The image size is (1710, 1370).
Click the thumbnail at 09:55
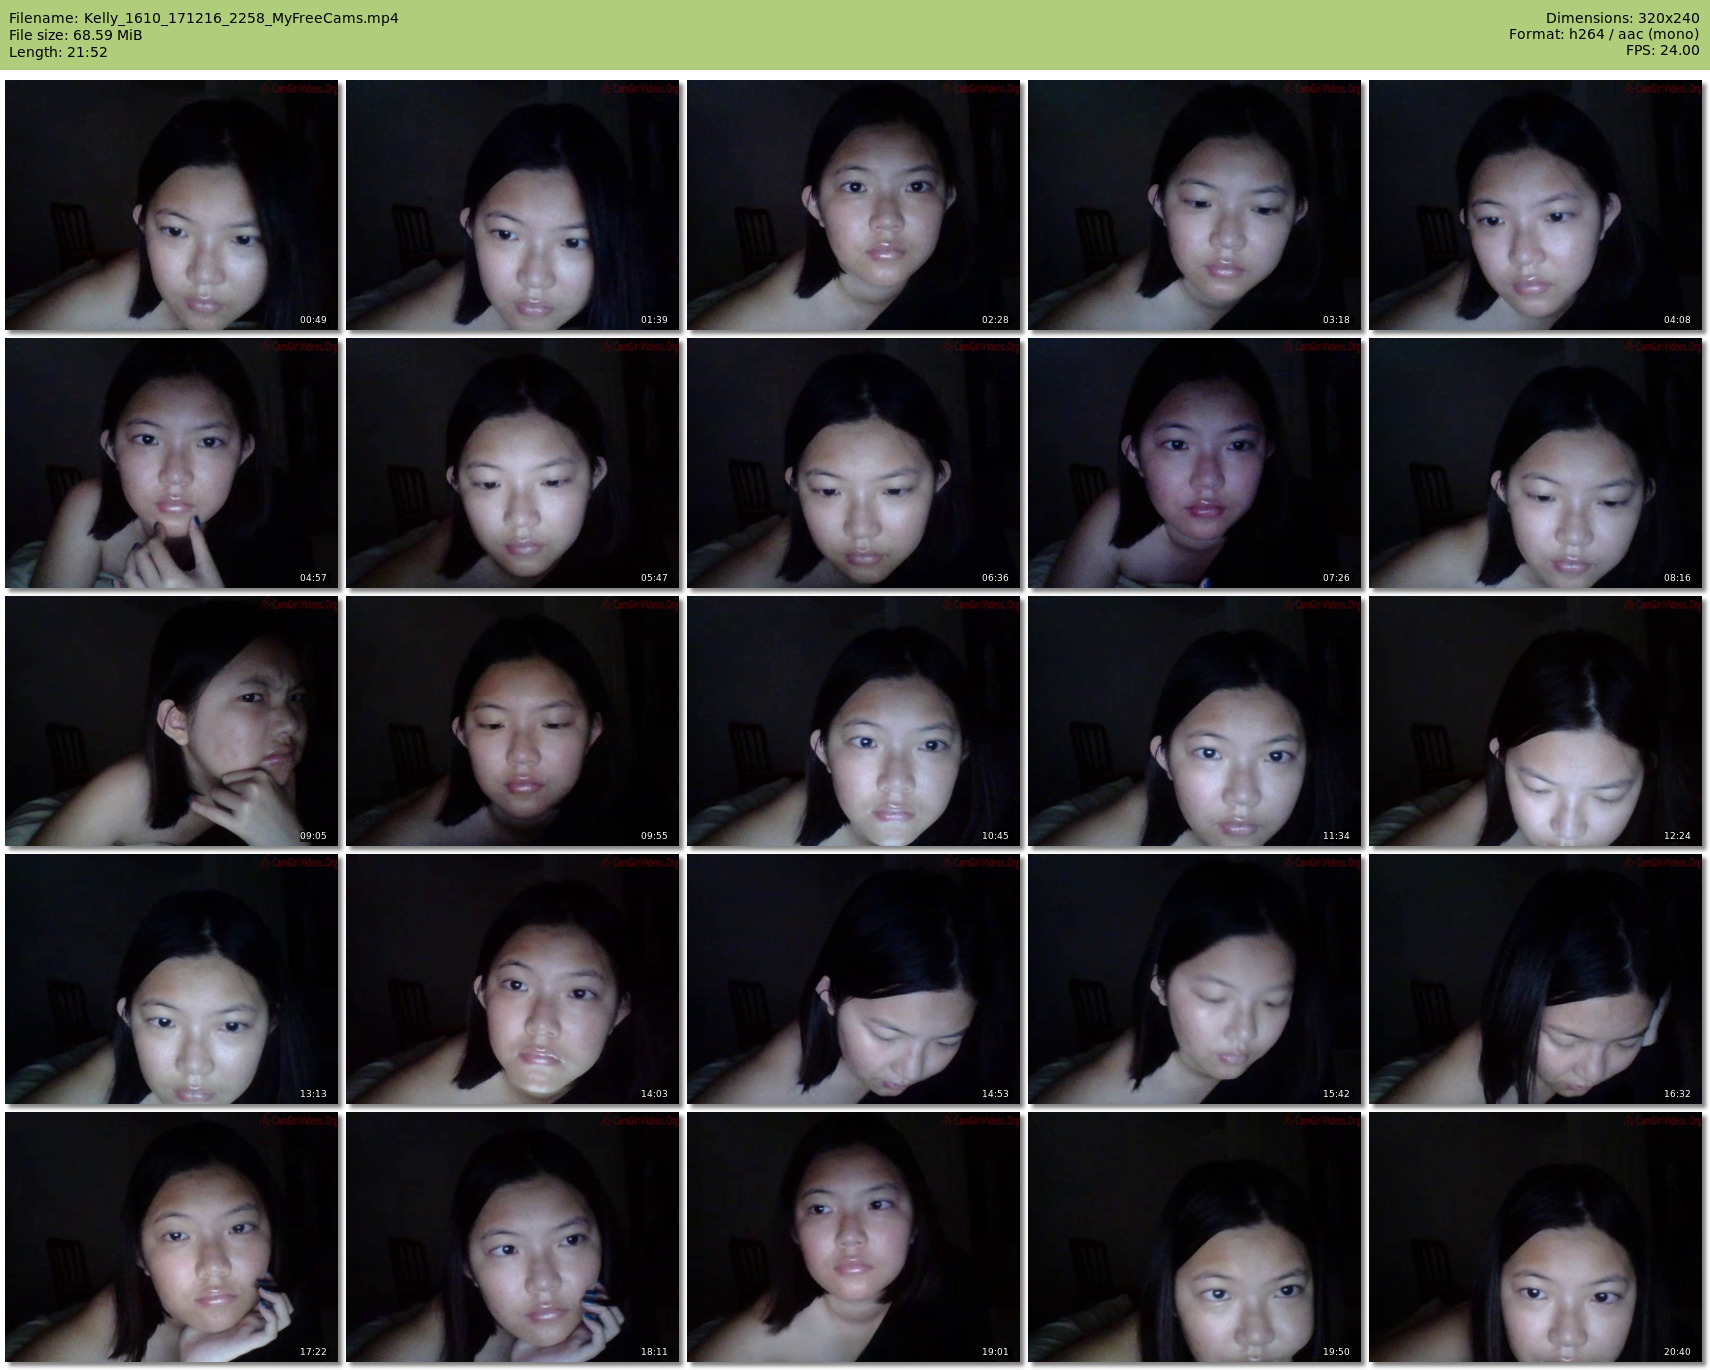(513, 721)
